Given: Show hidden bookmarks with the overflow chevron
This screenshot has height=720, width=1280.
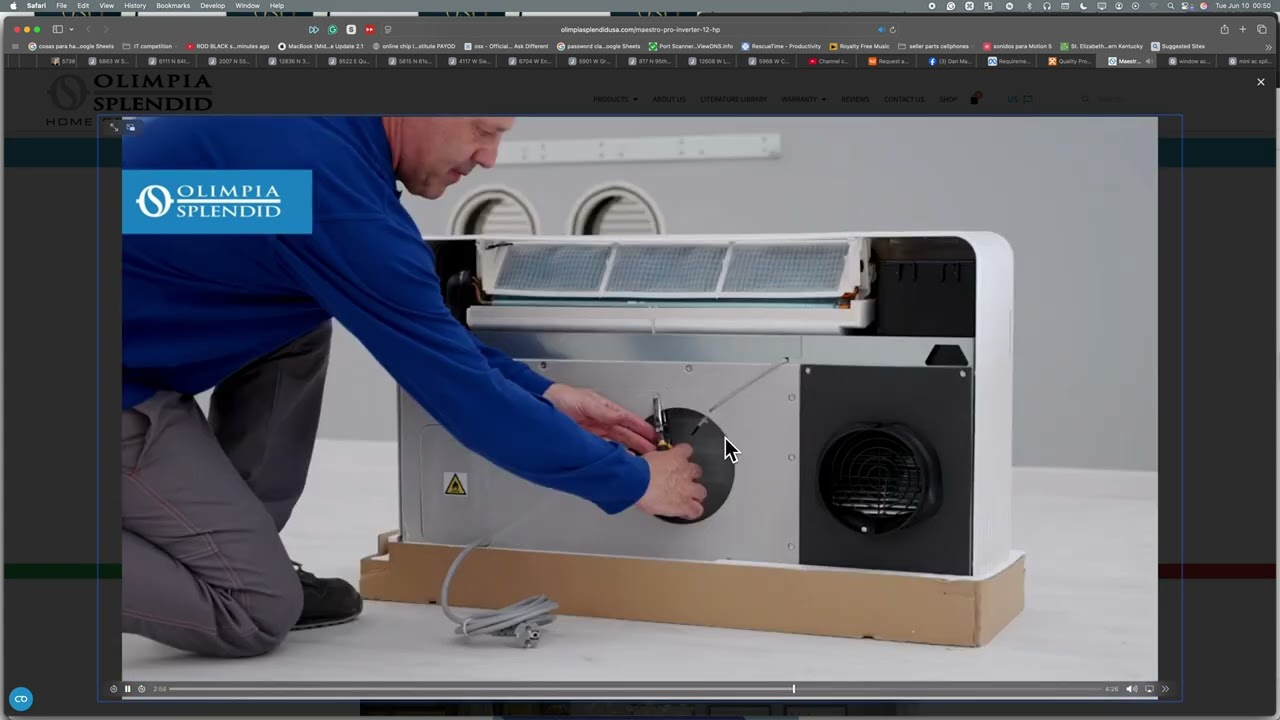Looking at the screenshot, I should click(x=1268, y=47).
